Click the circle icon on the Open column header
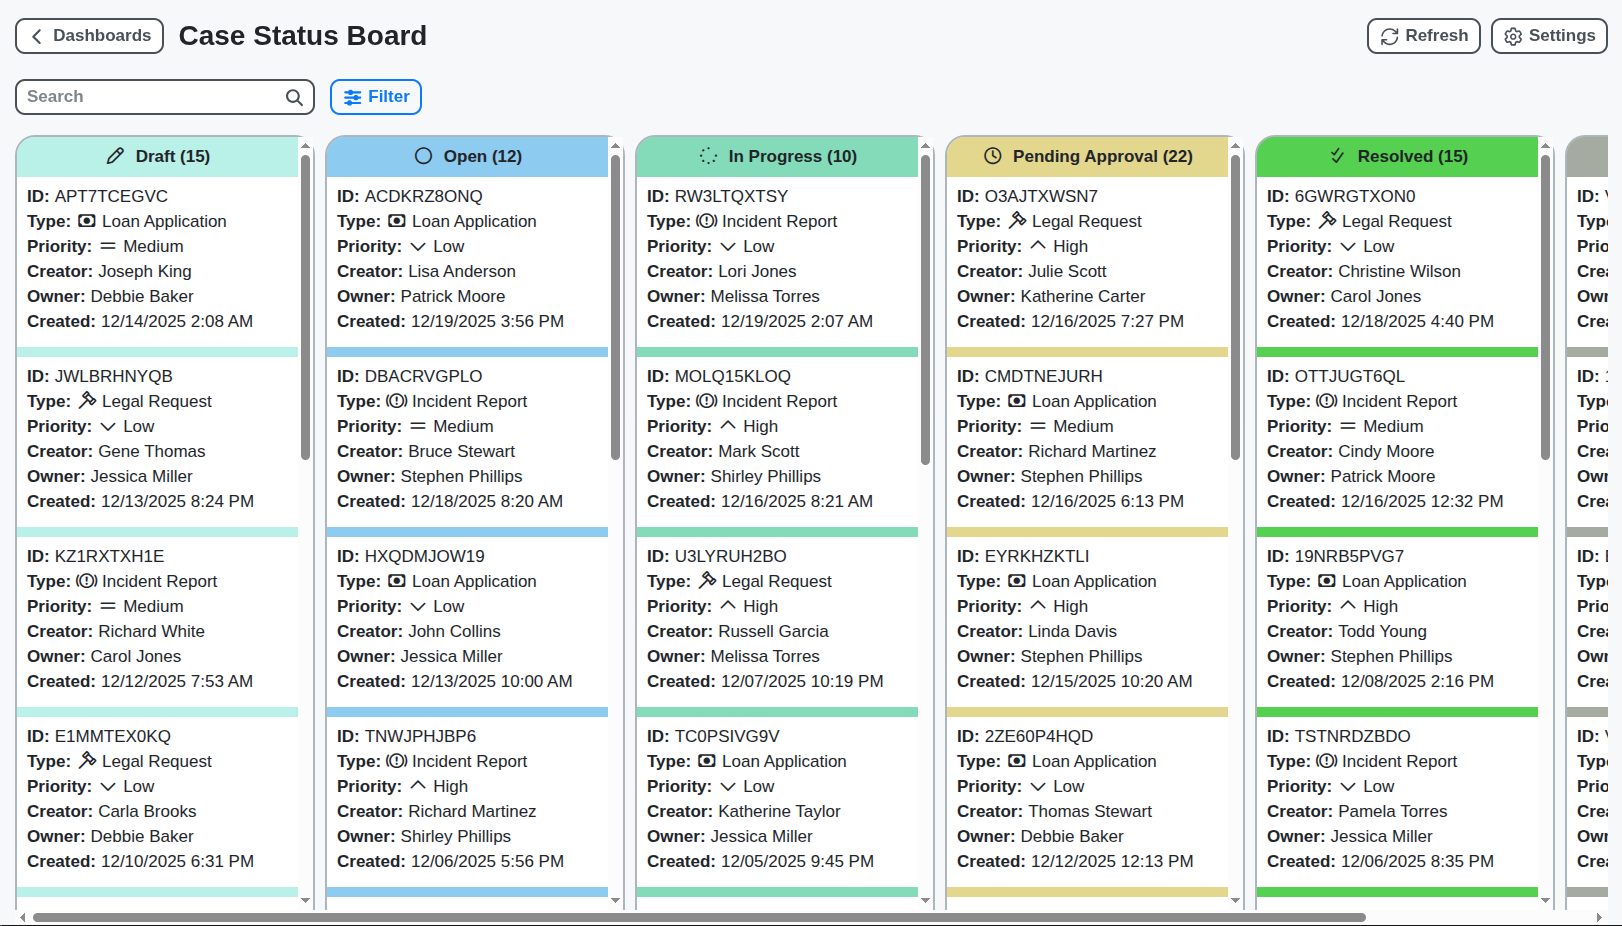This screenshot has width=1622, height=926. pyautogui.click(x=425, y=156)
